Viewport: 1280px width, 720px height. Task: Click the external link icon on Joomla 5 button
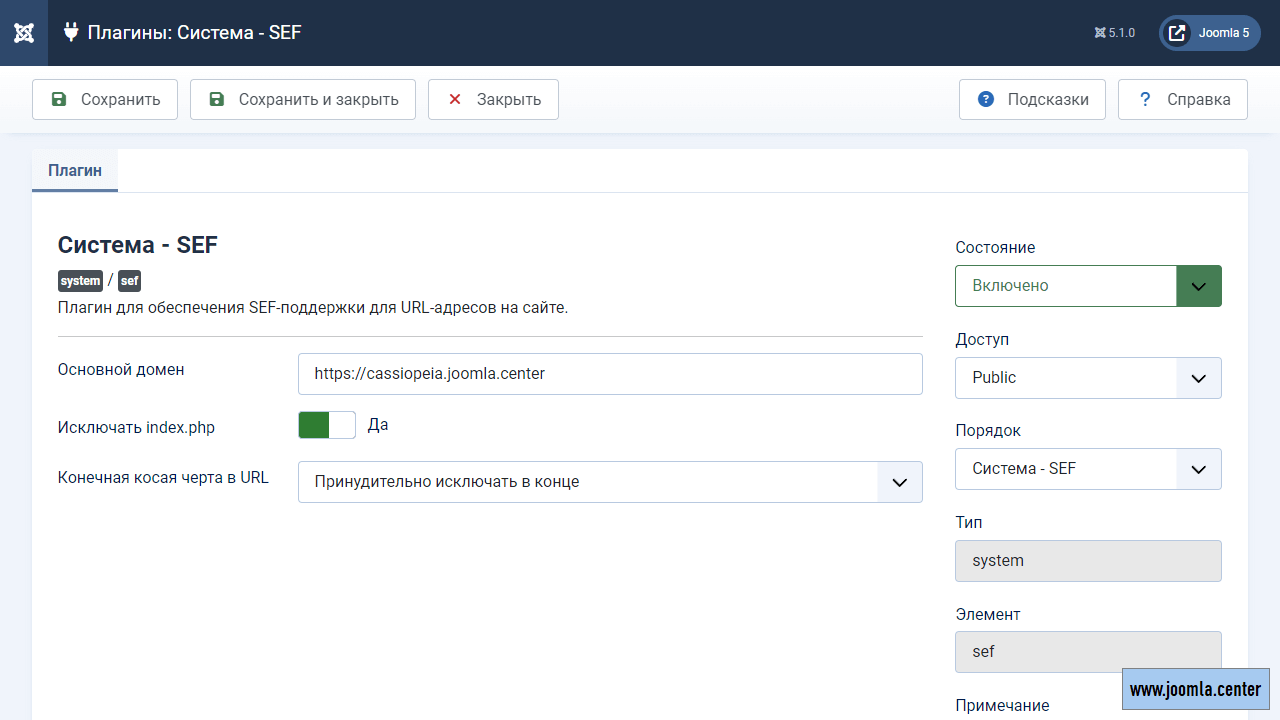click(x=1177, y=33)
